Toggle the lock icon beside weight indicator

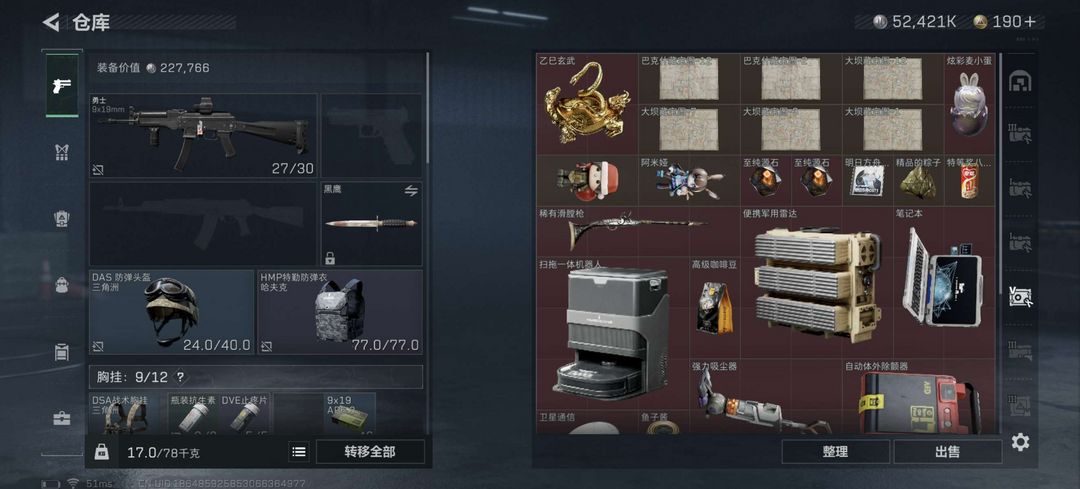tap(101, 452)
